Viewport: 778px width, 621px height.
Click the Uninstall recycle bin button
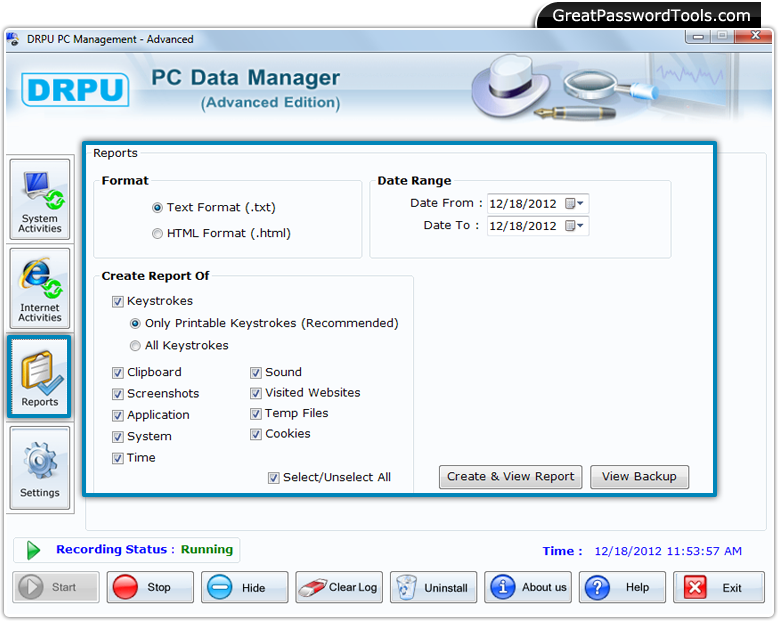coord(433,587)
